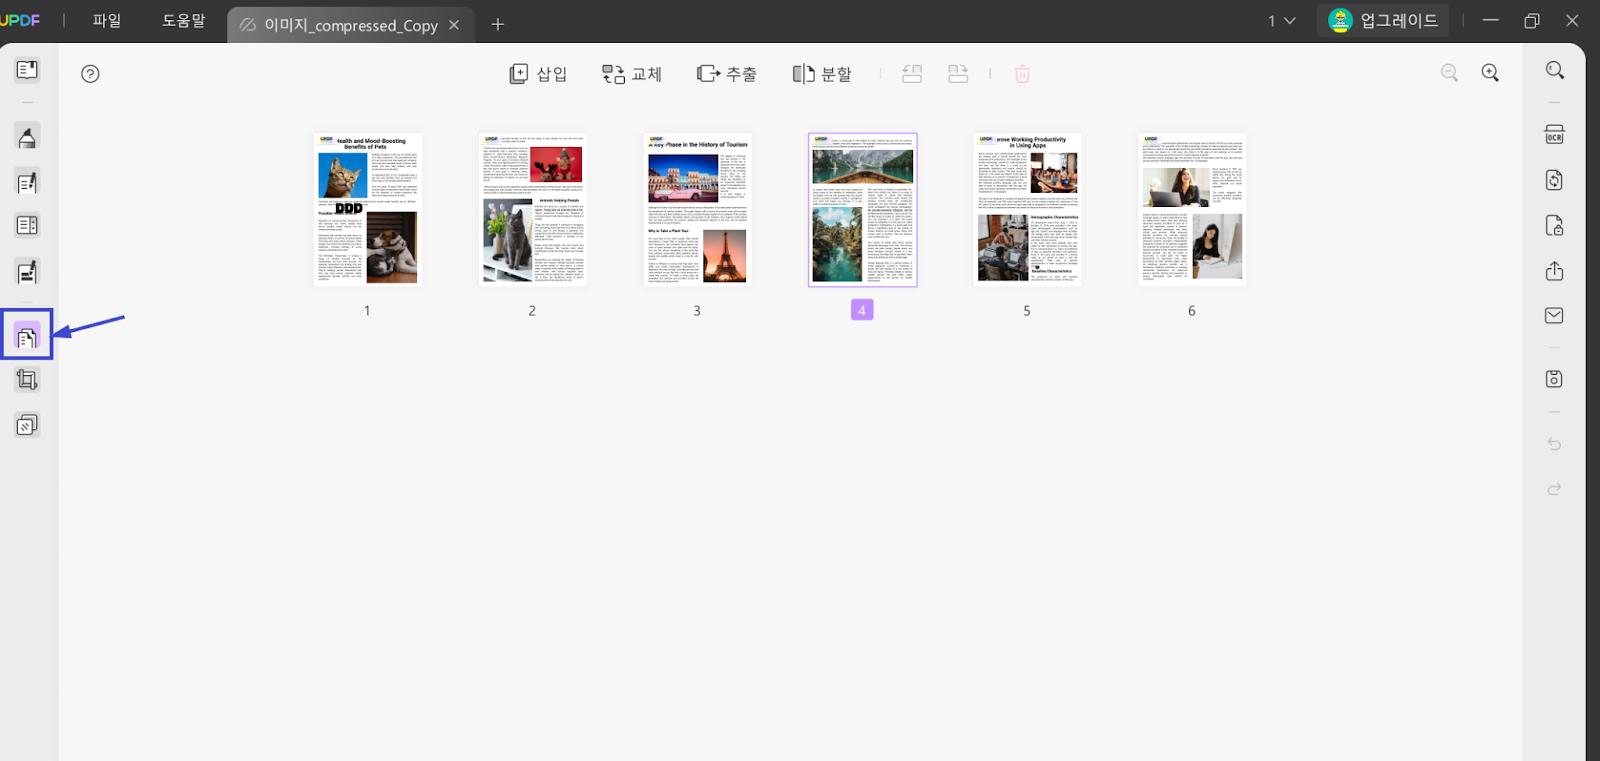Rotate page clockwise icon
The width and height of the screenshot is (1600, 761).
click(x=958, y=74)
